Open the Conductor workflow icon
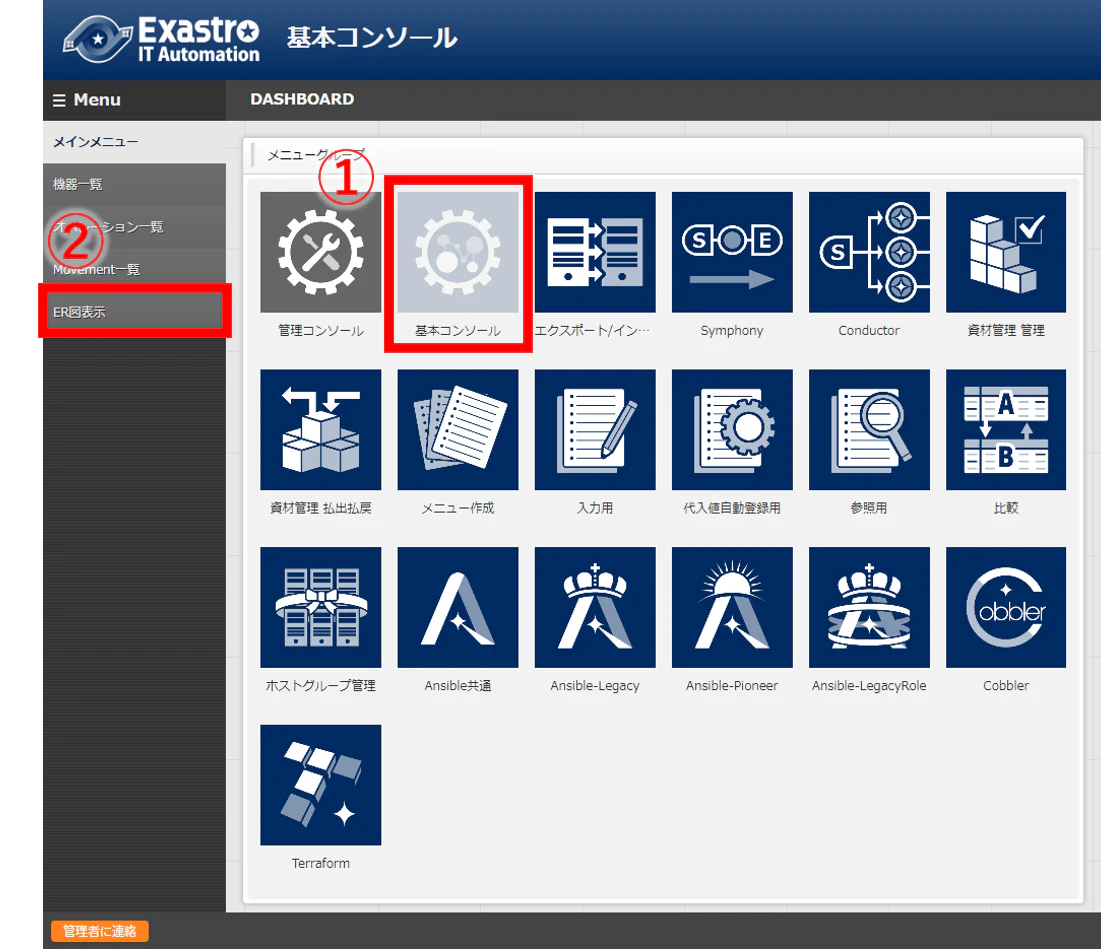Screen dimensions: 1101x949 pyautogui.click(x=869, y=252)
